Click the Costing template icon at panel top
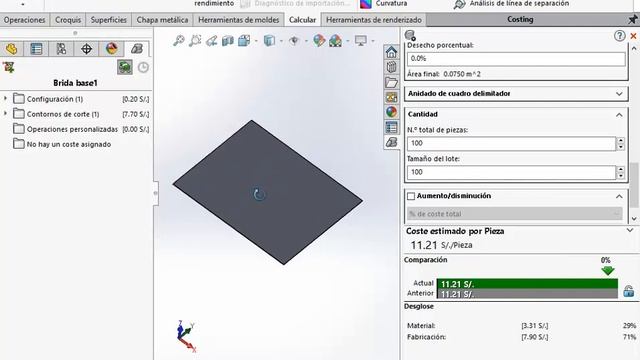 point(410,35)
